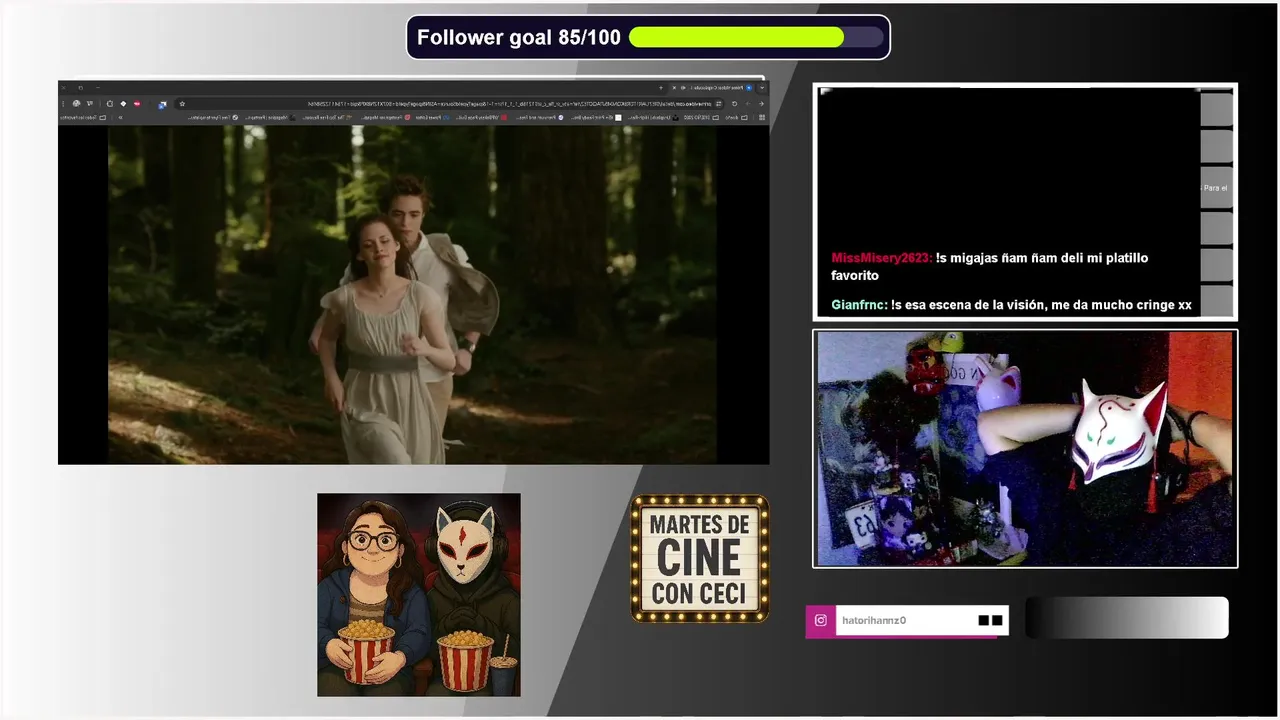Click the bookmark star in mirrored address bar
Viewport: 1280px width, 720px height.
182,104
